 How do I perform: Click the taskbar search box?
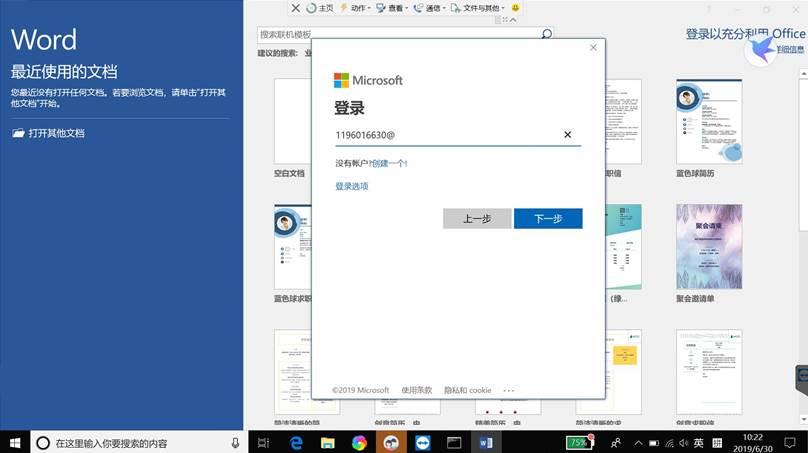pos(139,443)
